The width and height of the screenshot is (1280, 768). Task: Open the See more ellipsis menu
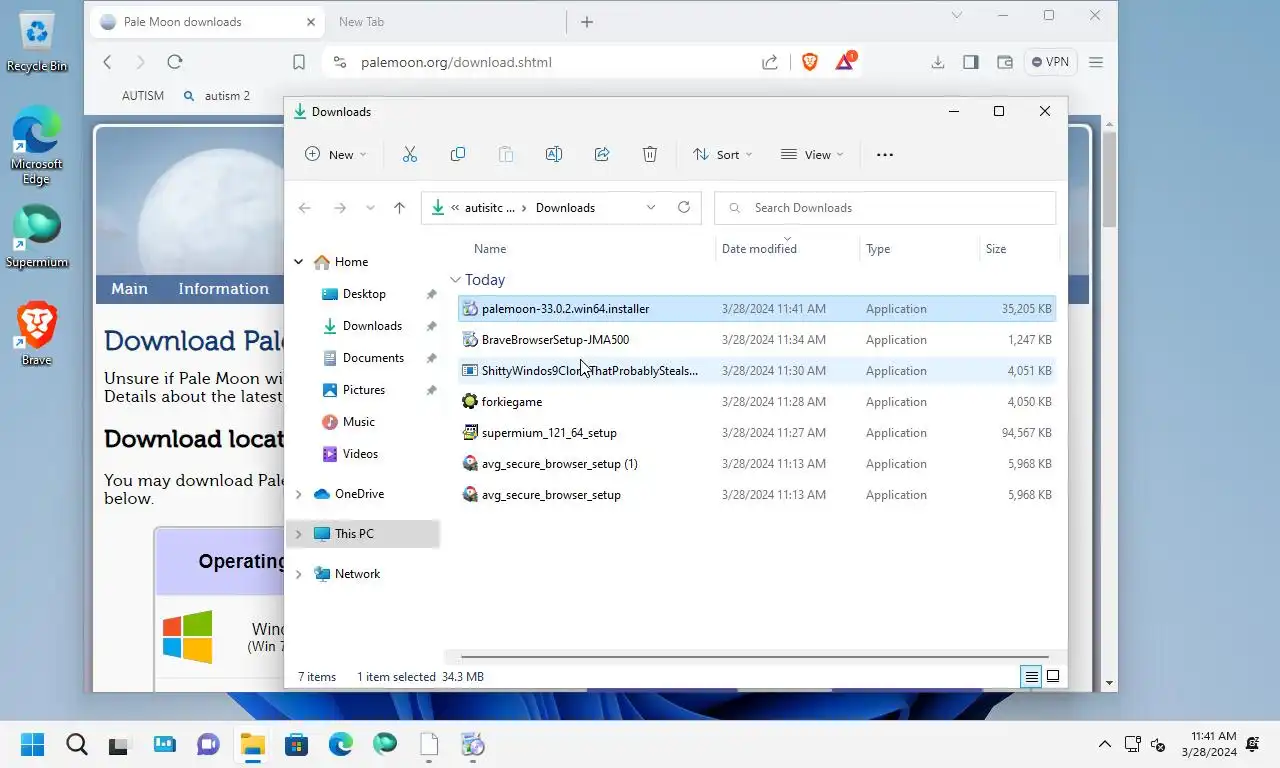[884, 155]
